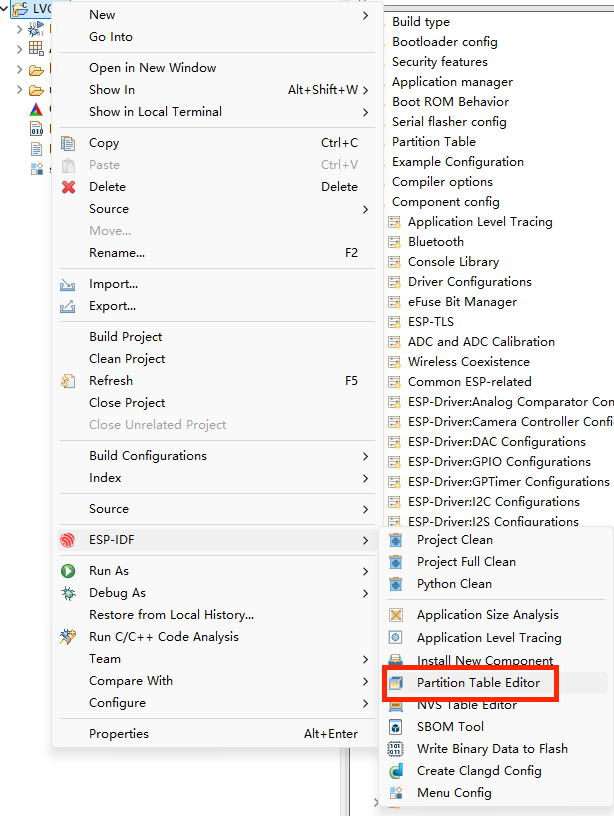Expand the Compare With submenu arrow
The width and height of the screenshot is (614, 816).
(x=365, y=681)
